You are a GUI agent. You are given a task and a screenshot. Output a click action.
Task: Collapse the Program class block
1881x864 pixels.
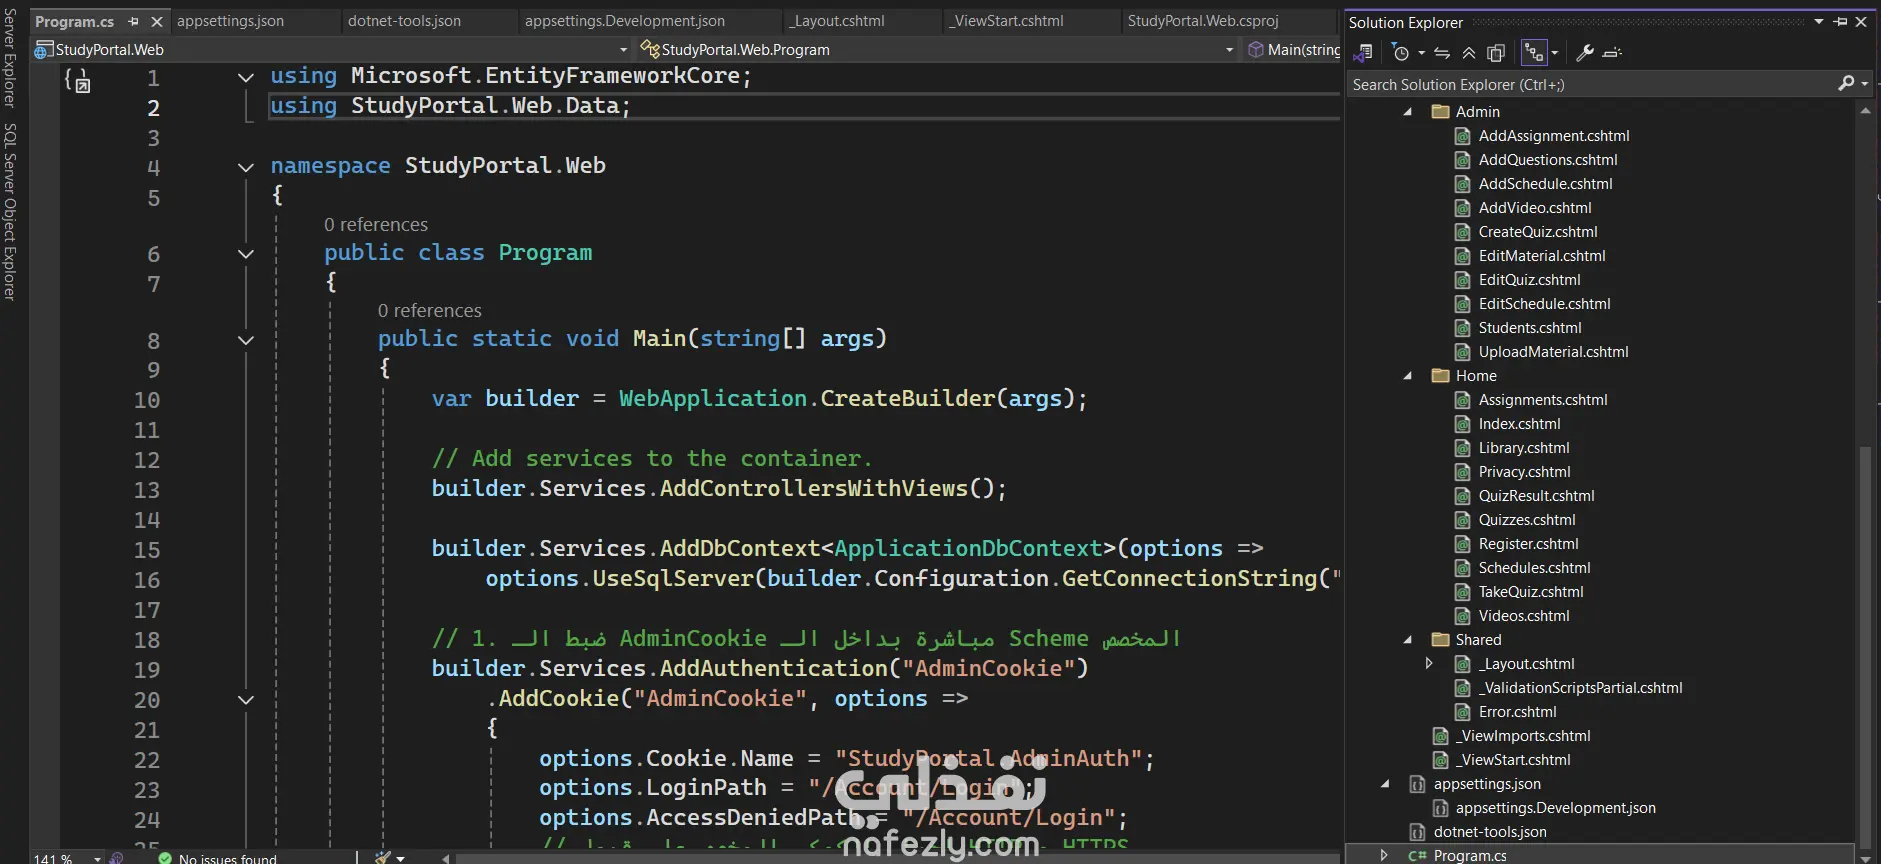(246, 254)
